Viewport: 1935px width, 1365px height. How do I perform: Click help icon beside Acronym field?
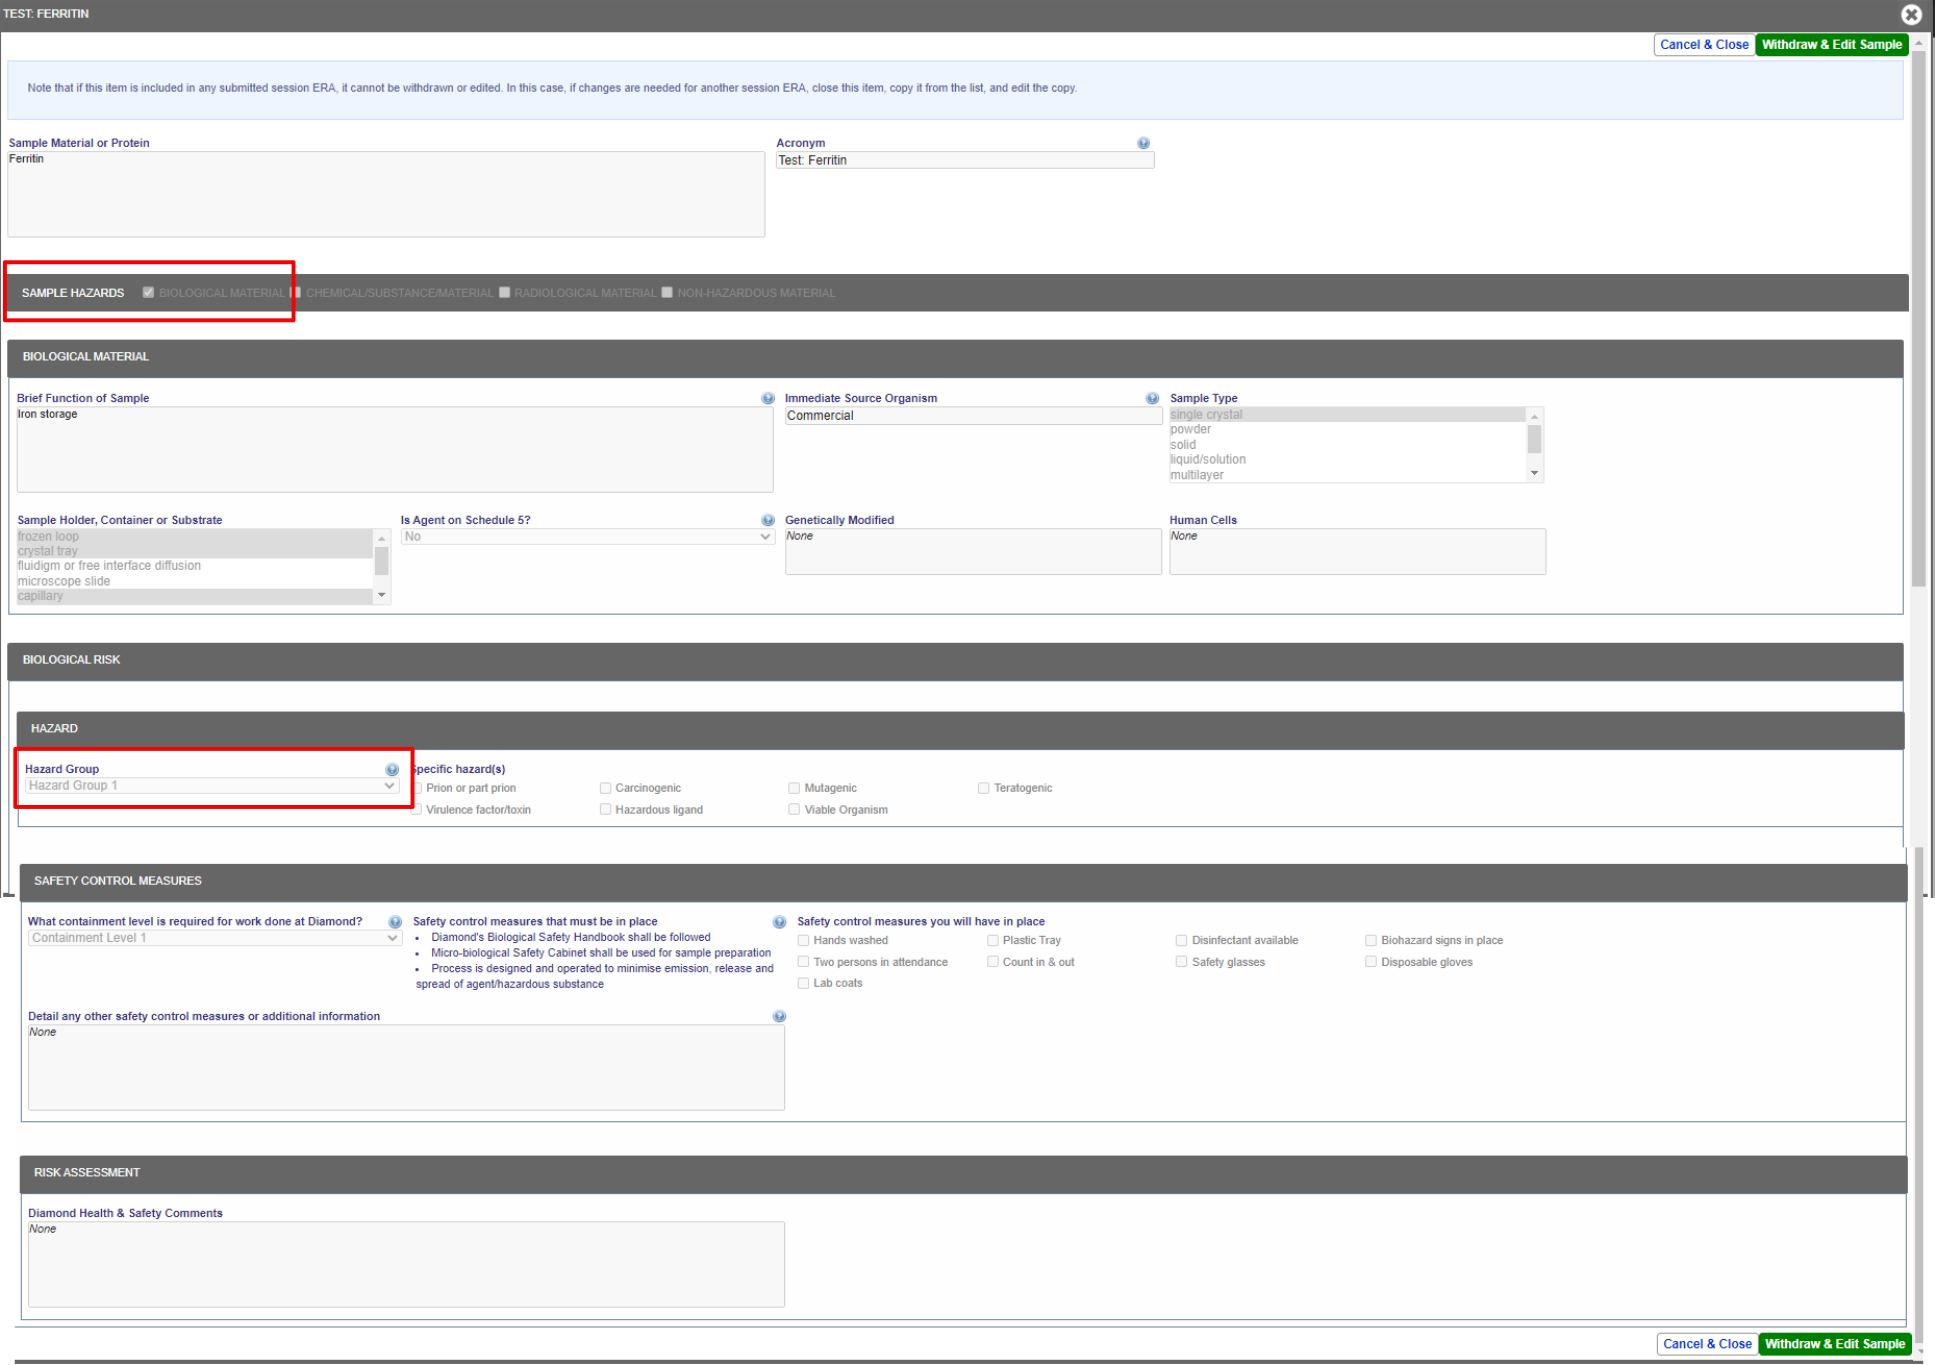coord(1143,143)
